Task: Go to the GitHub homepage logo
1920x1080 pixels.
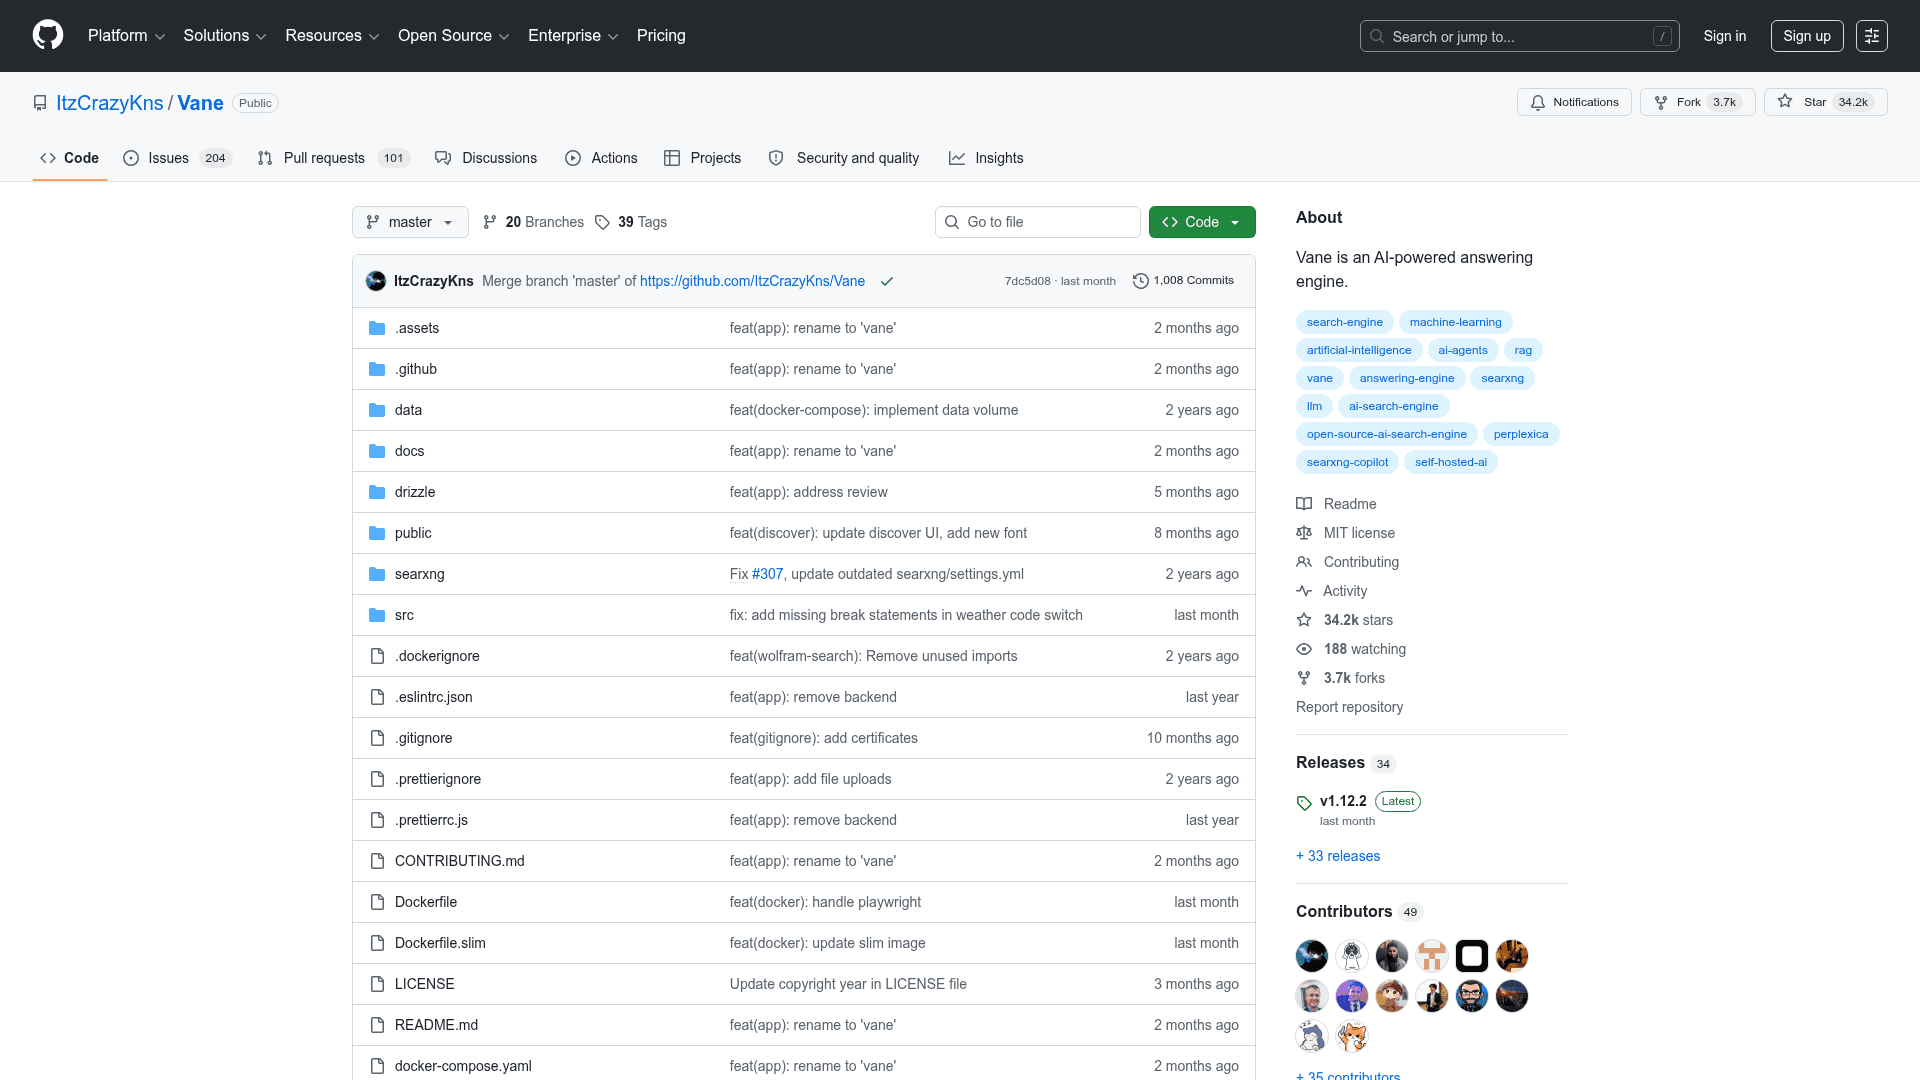Action: point(48,35)
